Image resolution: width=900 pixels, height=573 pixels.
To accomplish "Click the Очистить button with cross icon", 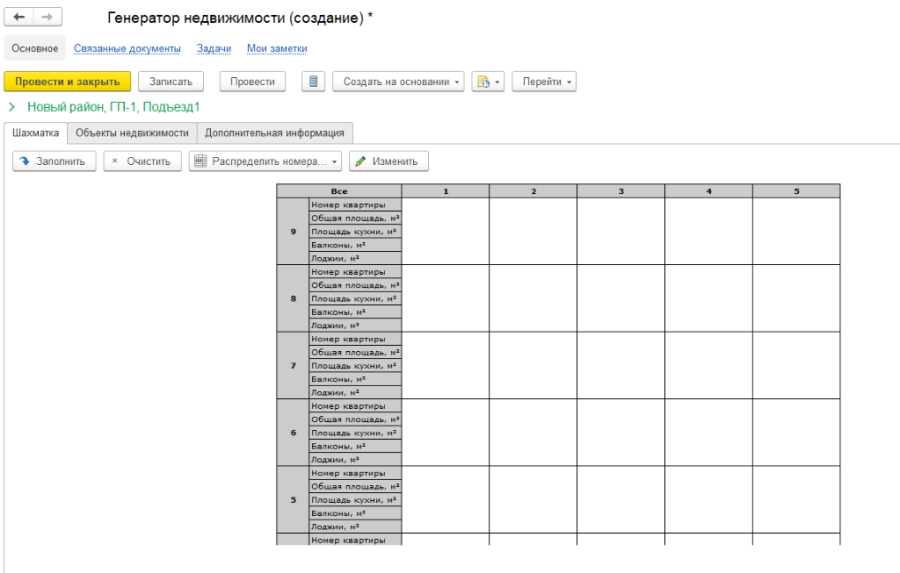I will pyautogui.click(x=142, y=161).
